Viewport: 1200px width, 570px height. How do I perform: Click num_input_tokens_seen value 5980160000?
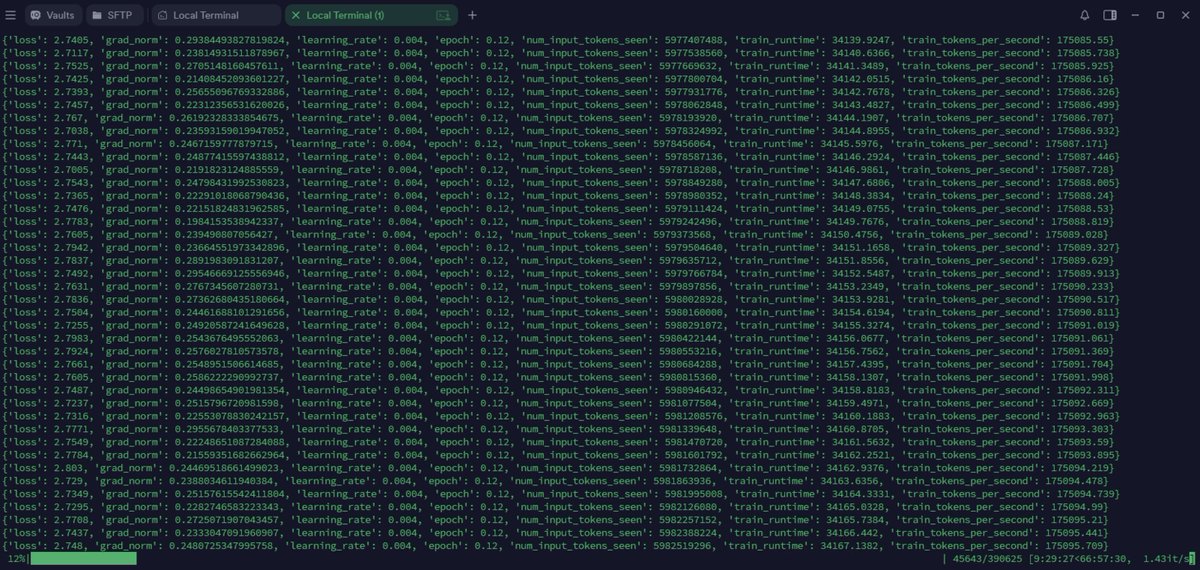pos(693,312)
